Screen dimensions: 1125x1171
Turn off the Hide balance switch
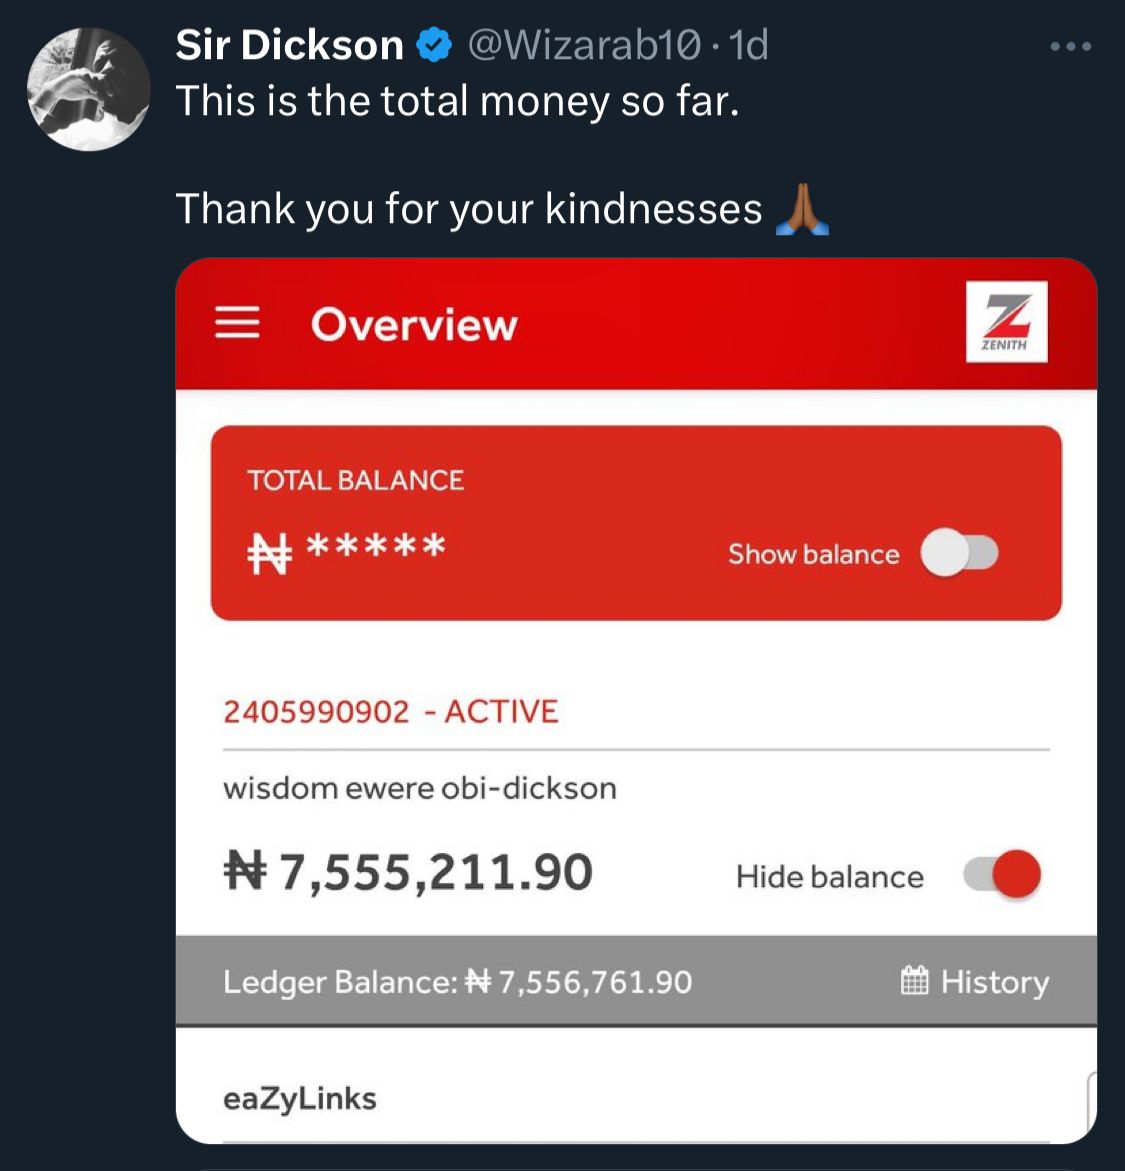(x=1002, y=875)
